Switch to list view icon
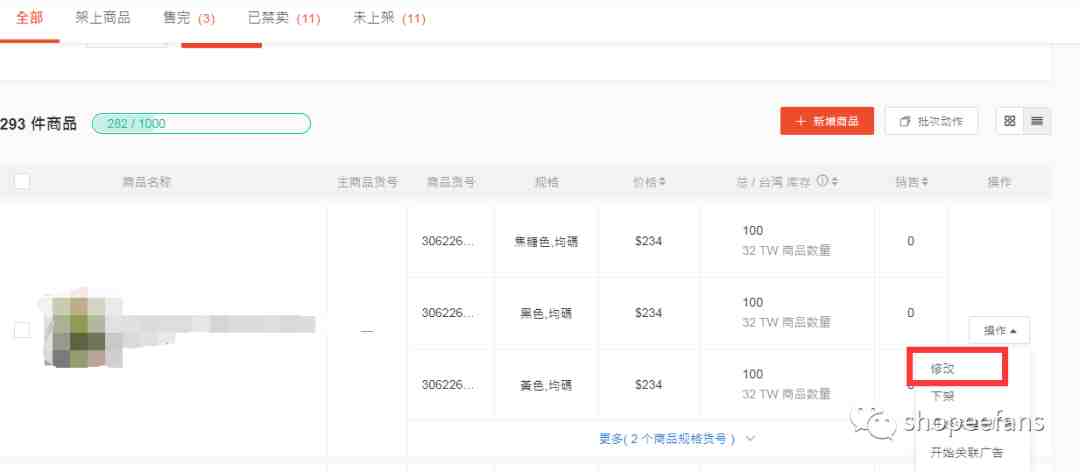 pyautogui.click(x=1037, y=121)
